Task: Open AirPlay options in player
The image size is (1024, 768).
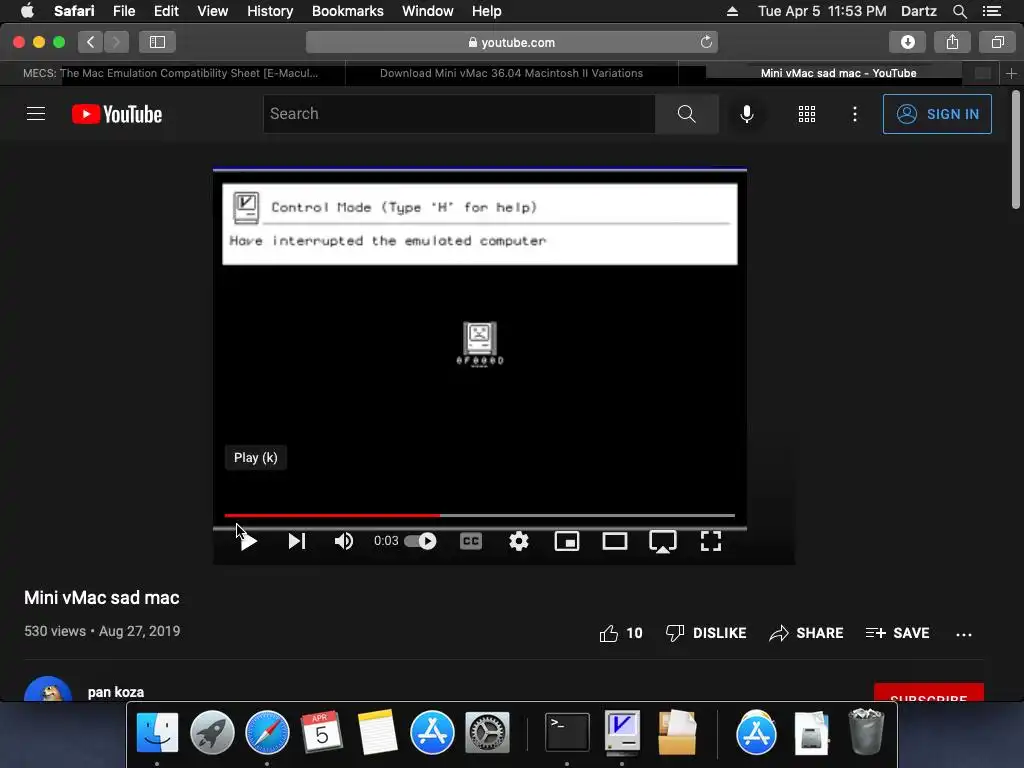Action: (x=663, y=541)
